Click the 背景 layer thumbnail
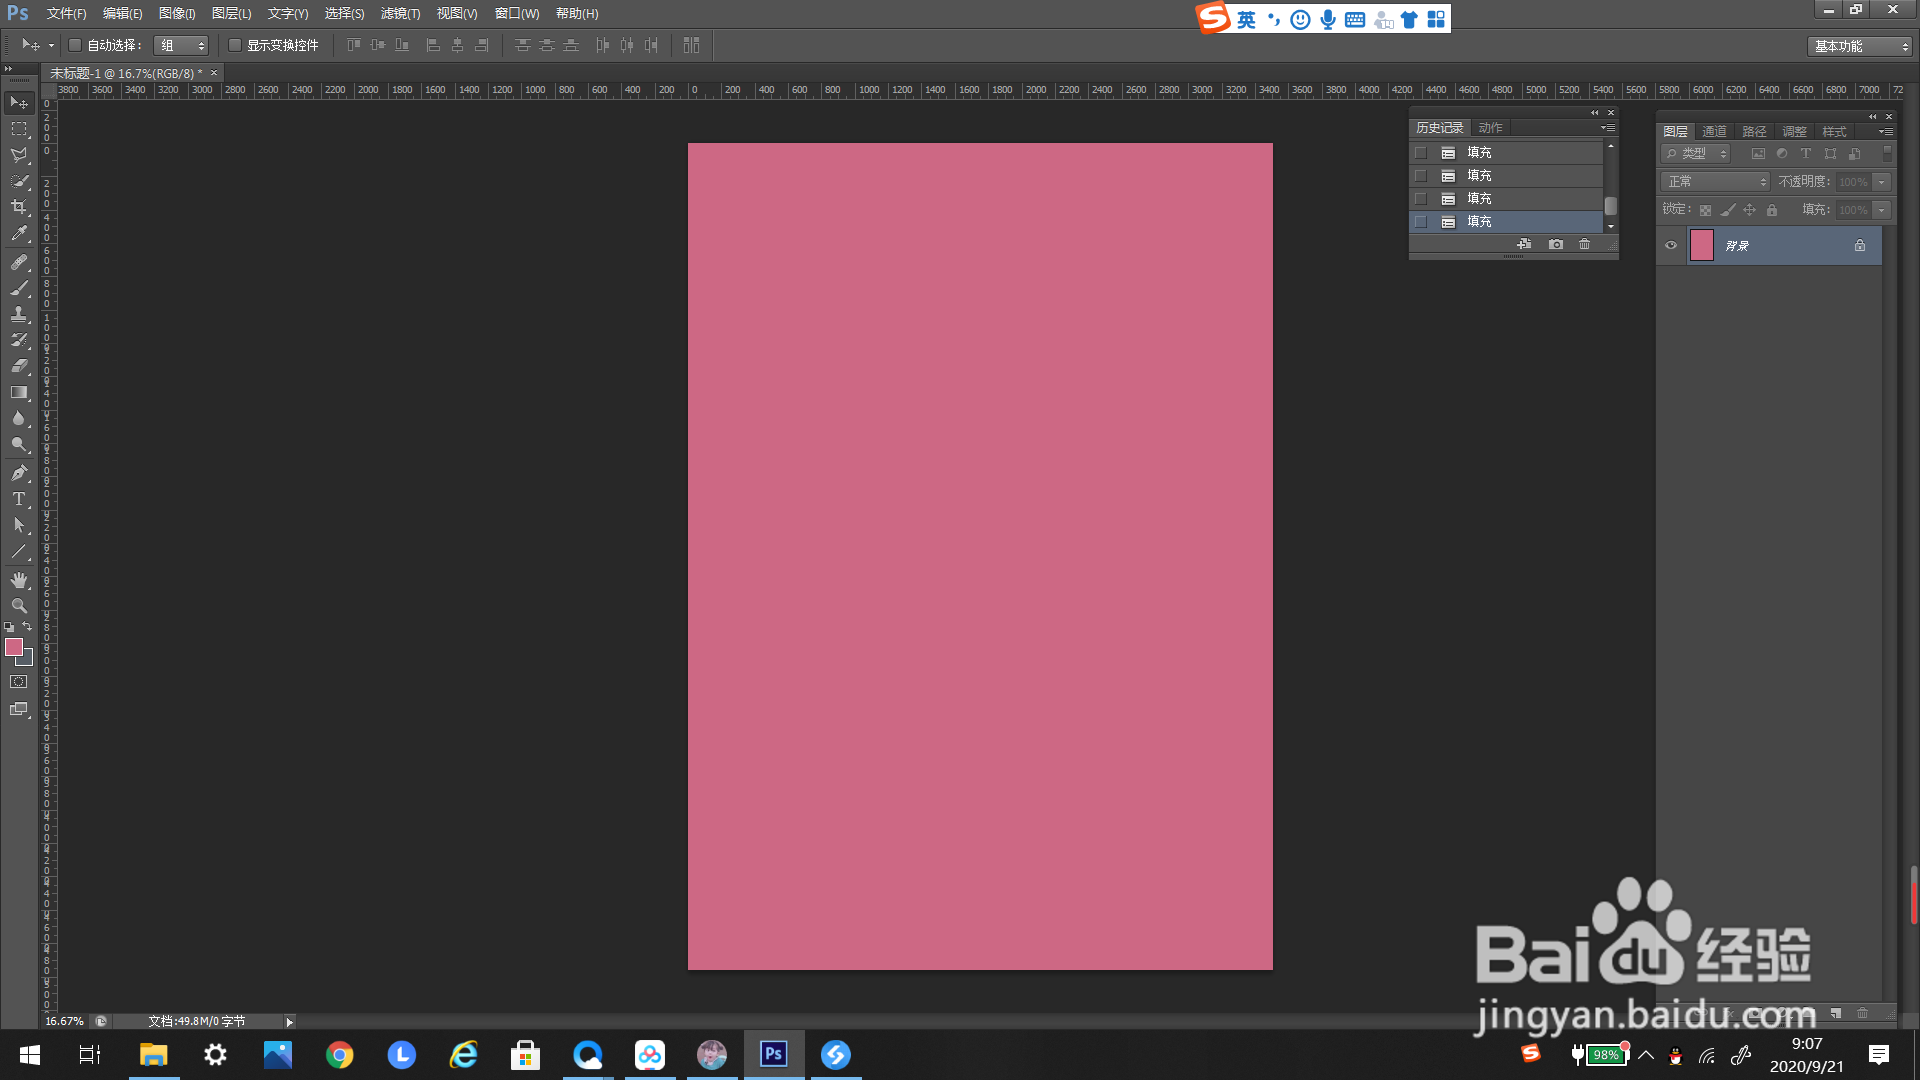The height and width of the screenshot is (1080, 1920). [1702, 245]
